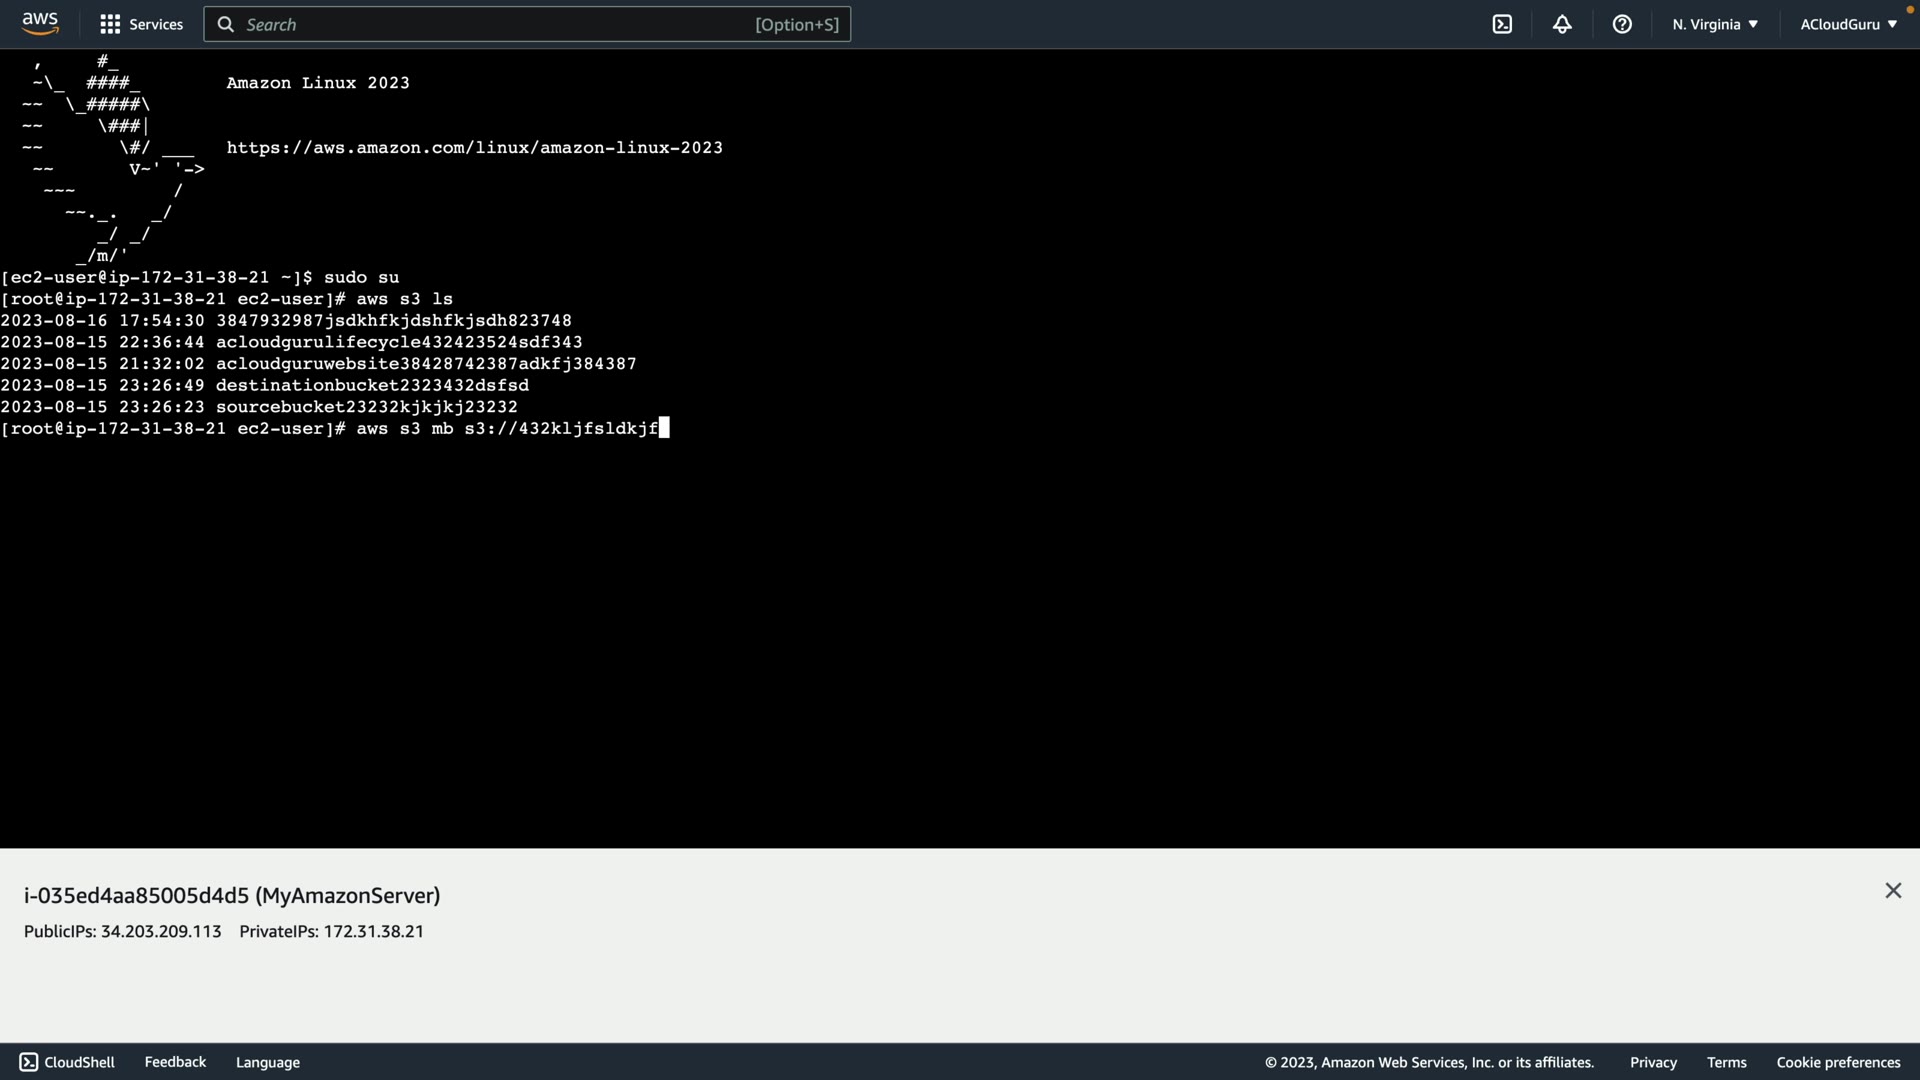Image resolution: width=1920 pixels, height=1080 pixels.
Task: Open the help question mark menu
Action: point(1622,24)
